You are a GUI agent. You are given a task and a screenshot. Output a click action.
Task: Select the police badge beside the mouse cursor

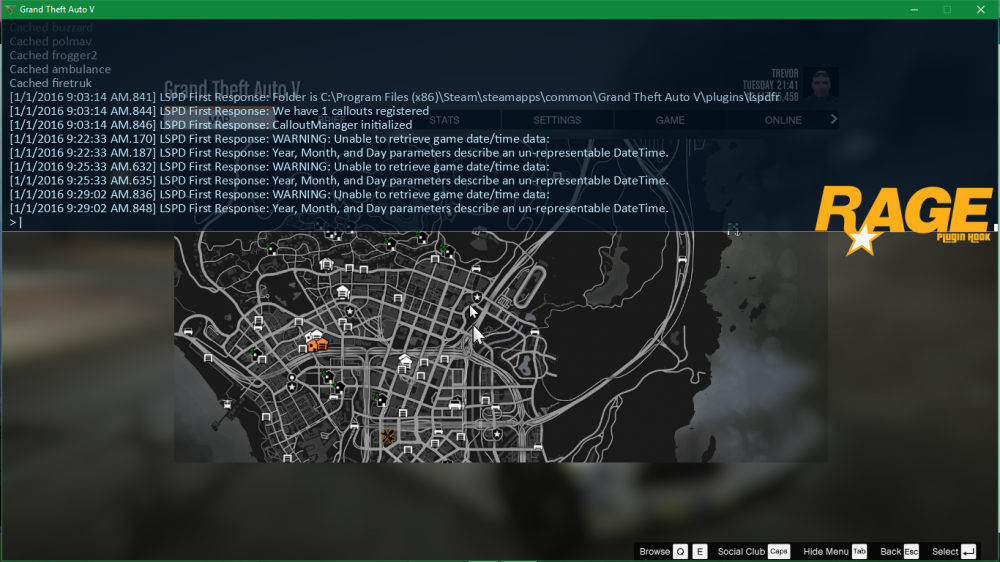[x=476, y=297]
